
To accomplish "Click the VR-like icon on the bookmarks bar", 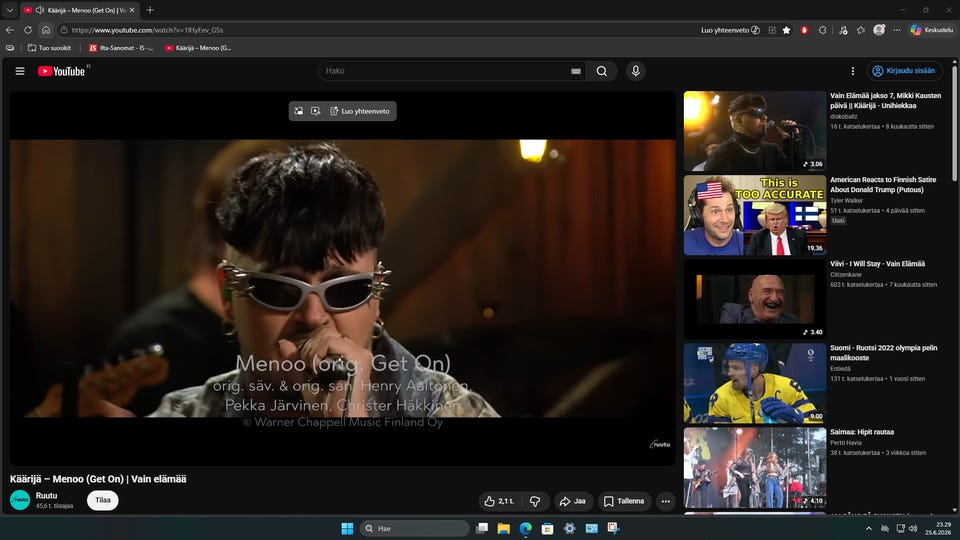I will pos(10,48).
